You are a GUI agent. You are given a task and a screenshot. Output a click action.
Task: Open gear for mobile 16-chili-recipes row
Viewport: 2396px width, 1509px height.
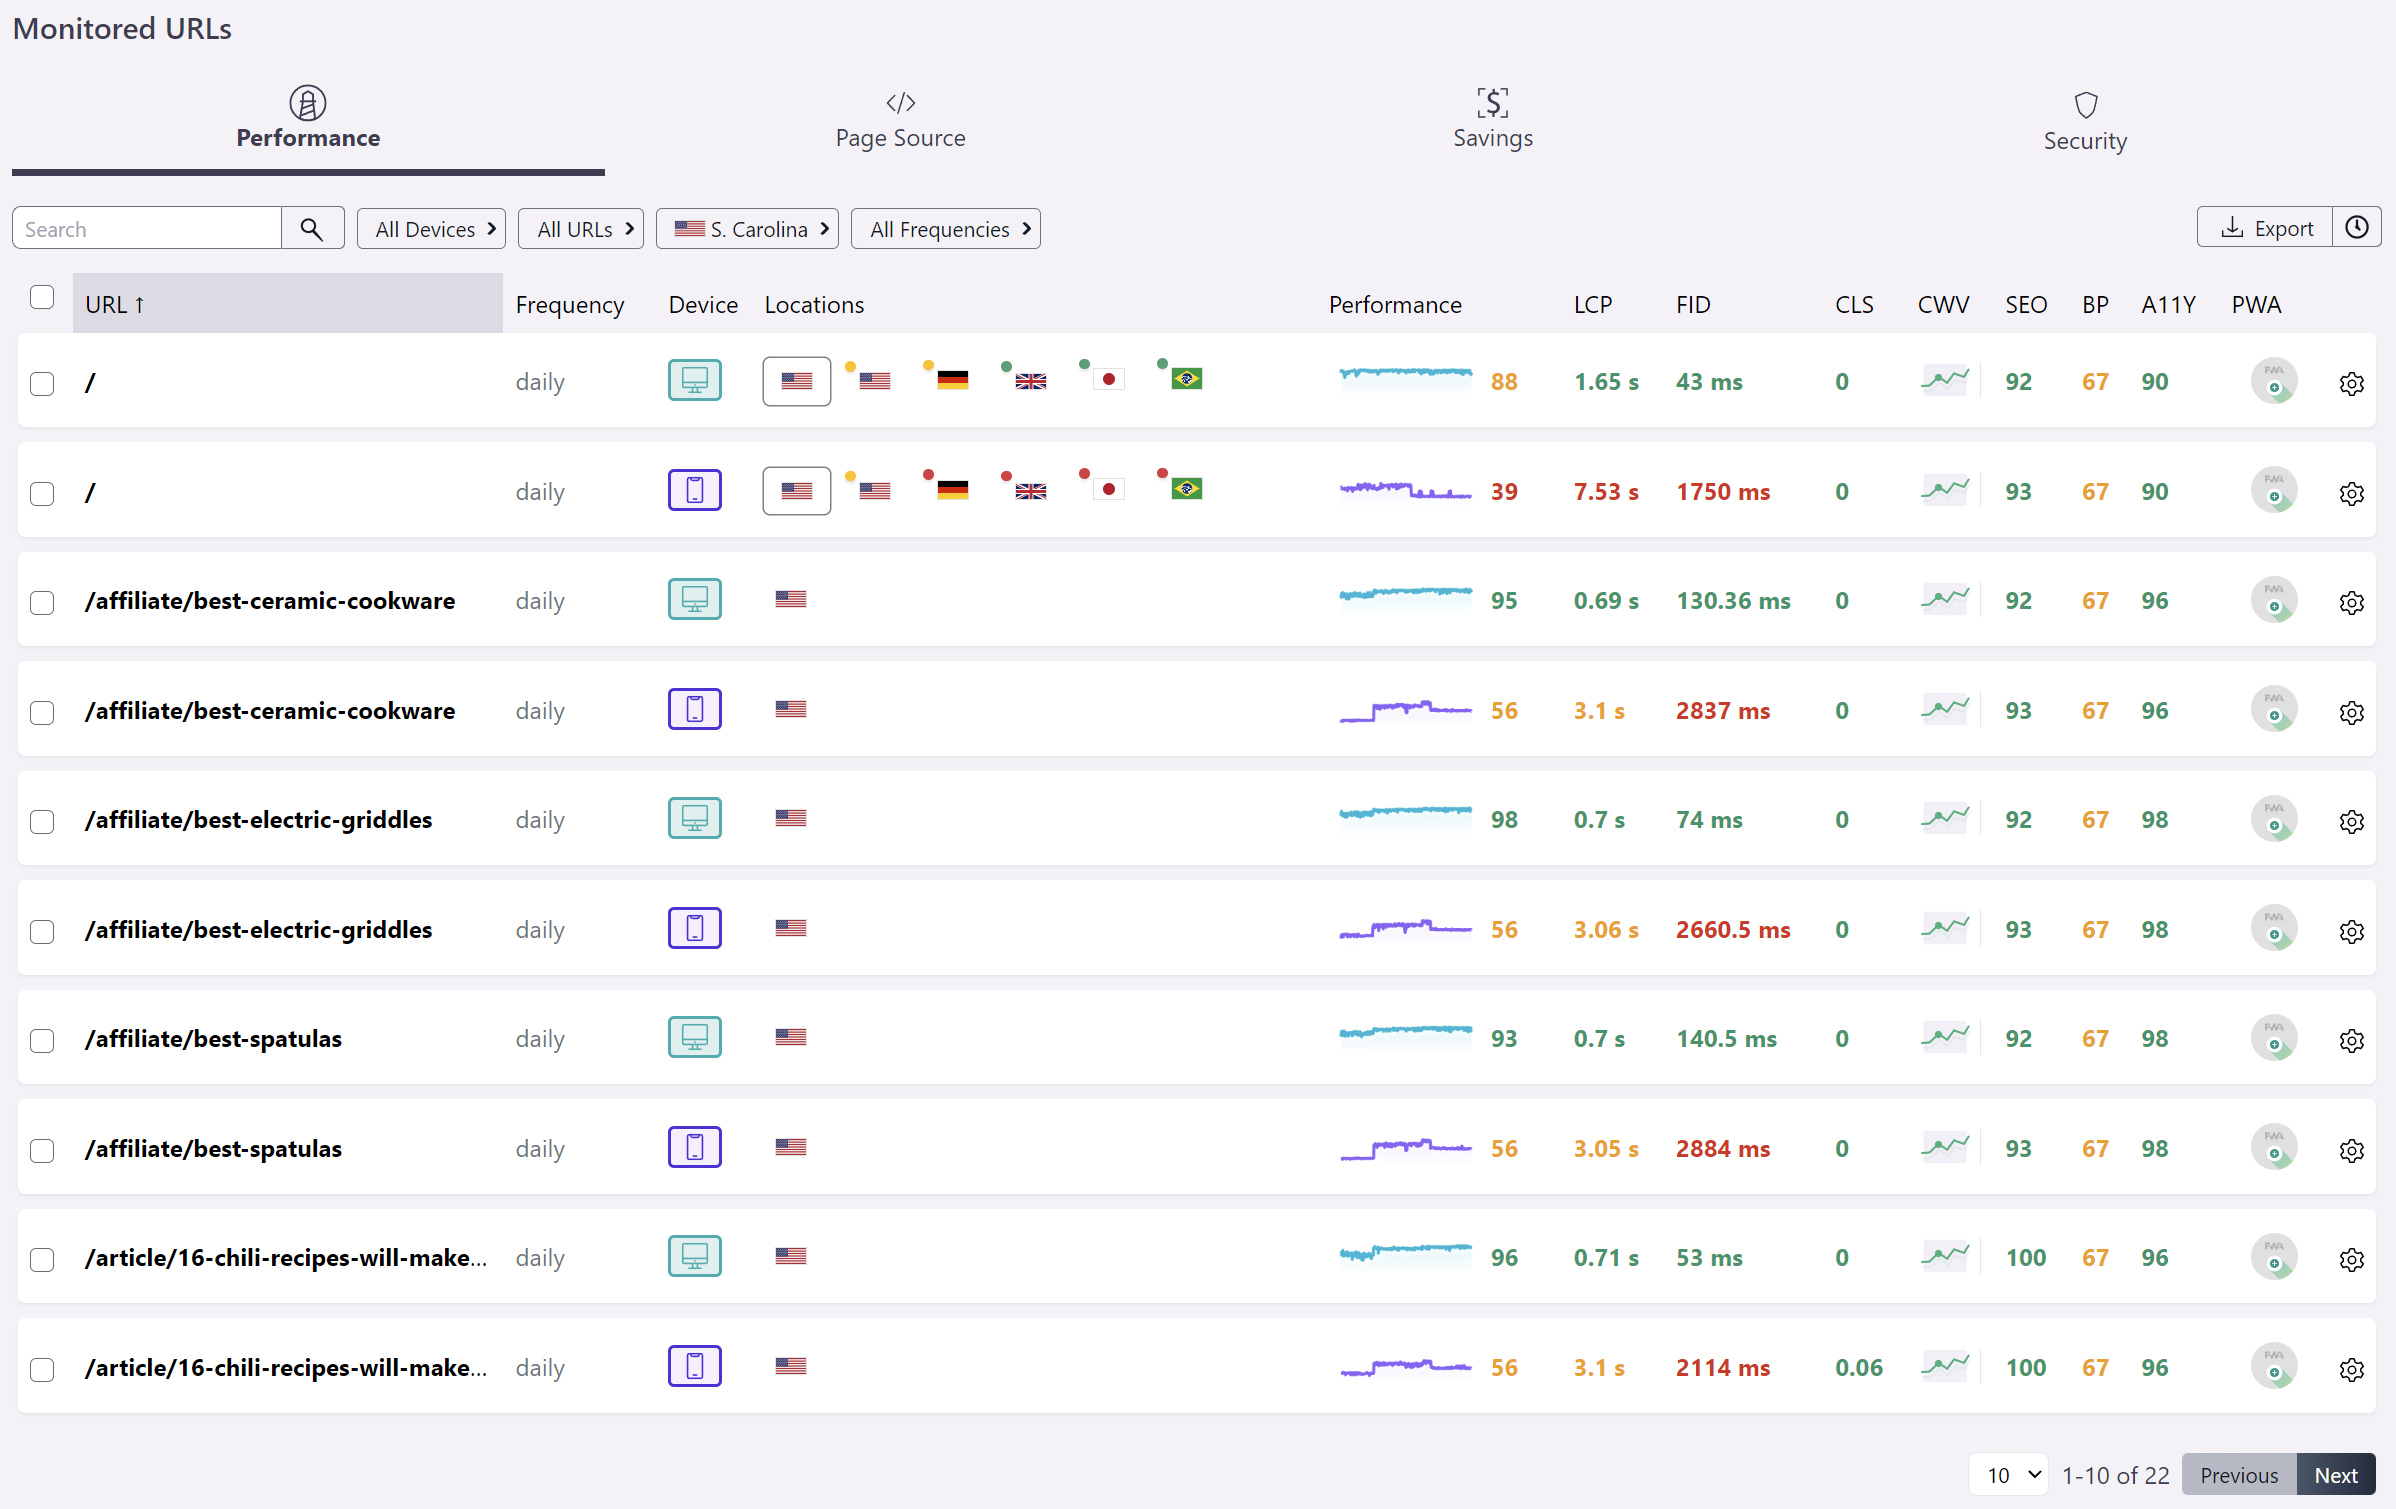coord(2351,1369)
